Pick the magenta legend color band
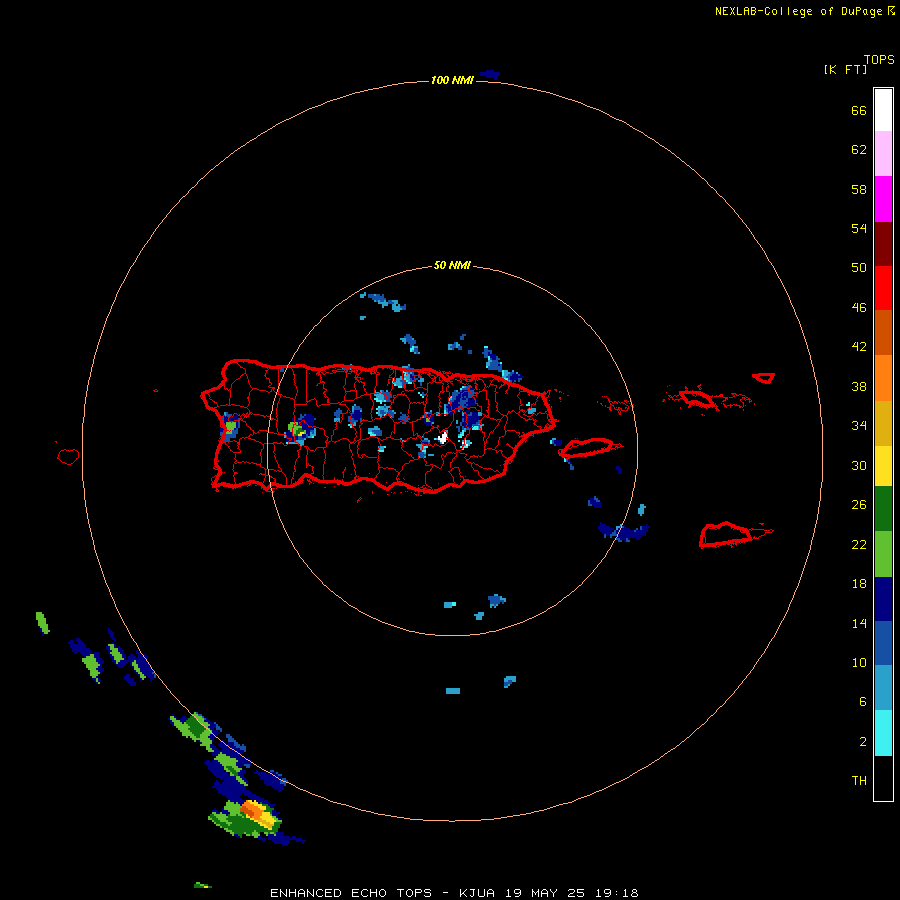Screen dimensions: 900x900 tap(883, 199)
